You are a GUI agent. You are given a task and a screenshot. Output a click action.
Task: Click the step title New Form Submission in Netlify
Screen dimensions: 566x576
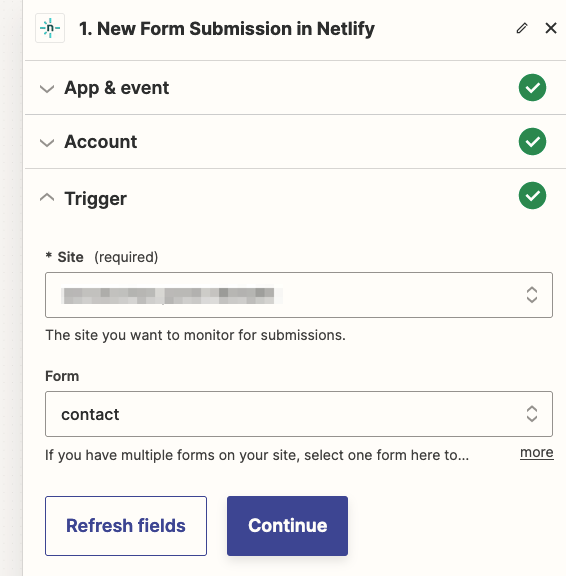pyautogui.click(x=227, y=29)
